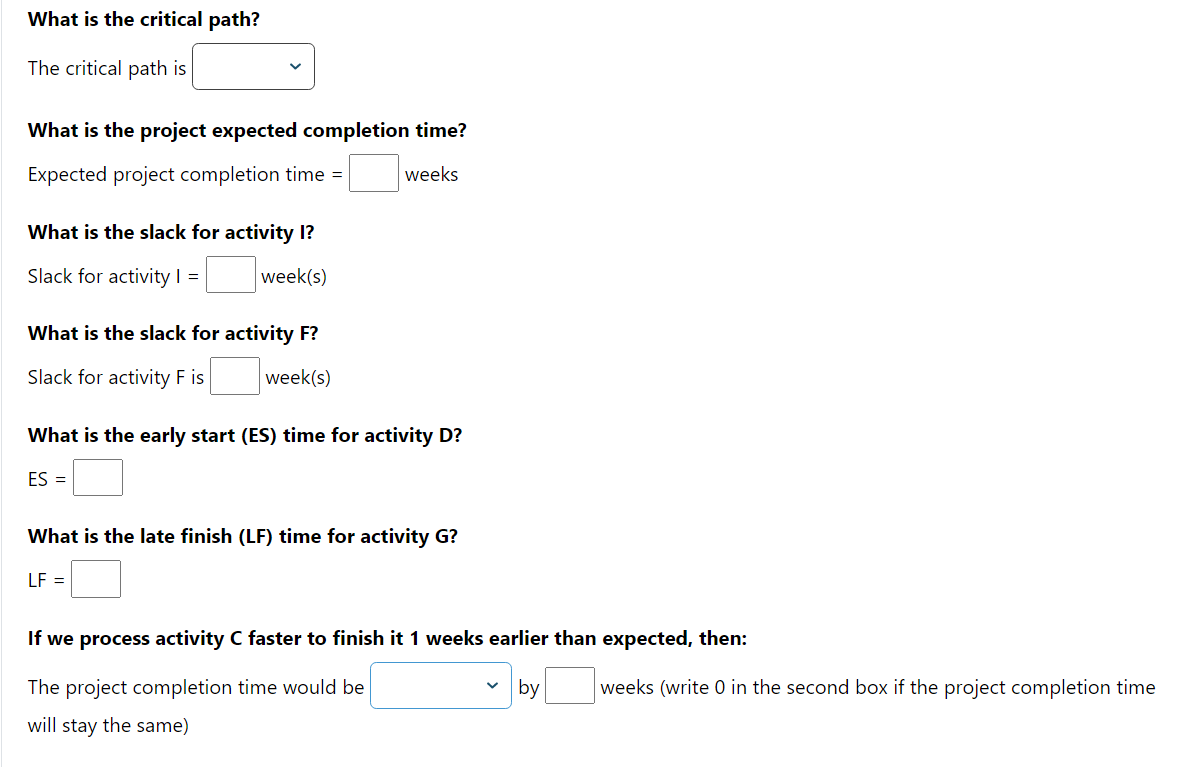Click the expected project completion time input box

(373, 173)
